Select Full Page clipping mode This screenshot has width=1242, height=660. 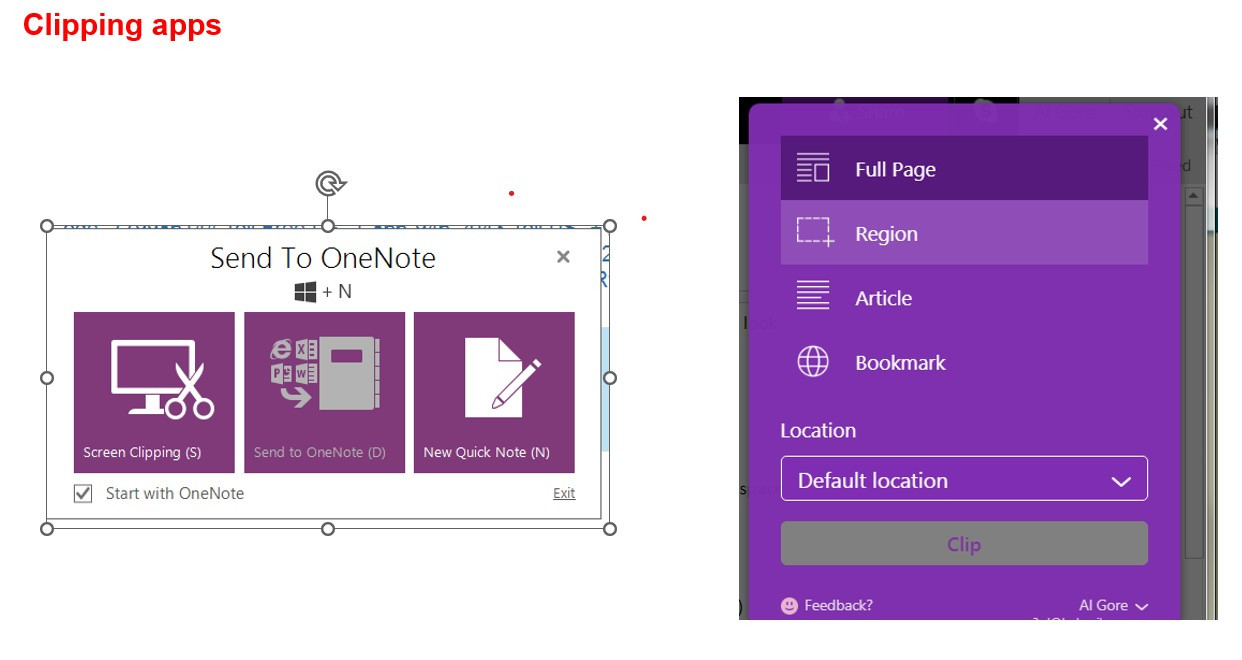click(963, 169)
